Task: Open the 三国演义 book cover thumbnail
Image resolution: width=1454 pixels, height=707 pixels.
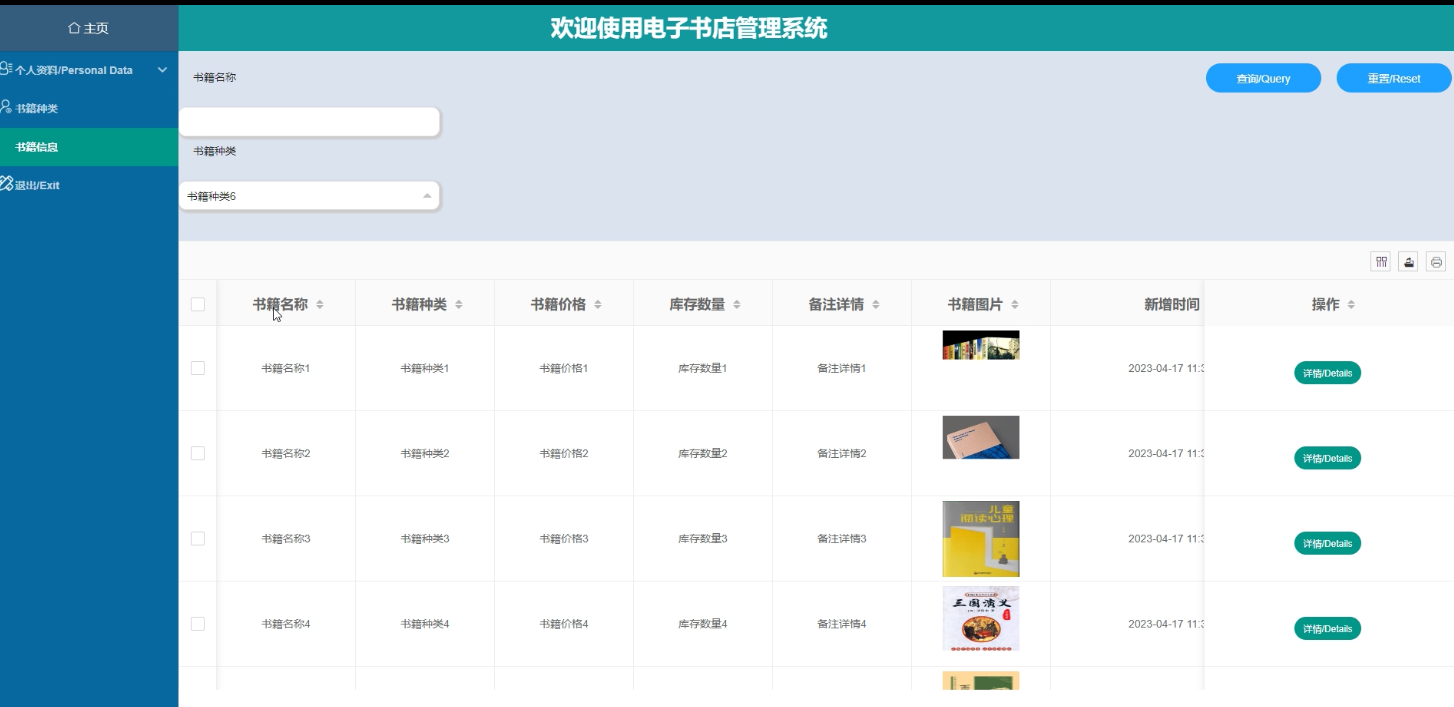Action: (980, 618)
